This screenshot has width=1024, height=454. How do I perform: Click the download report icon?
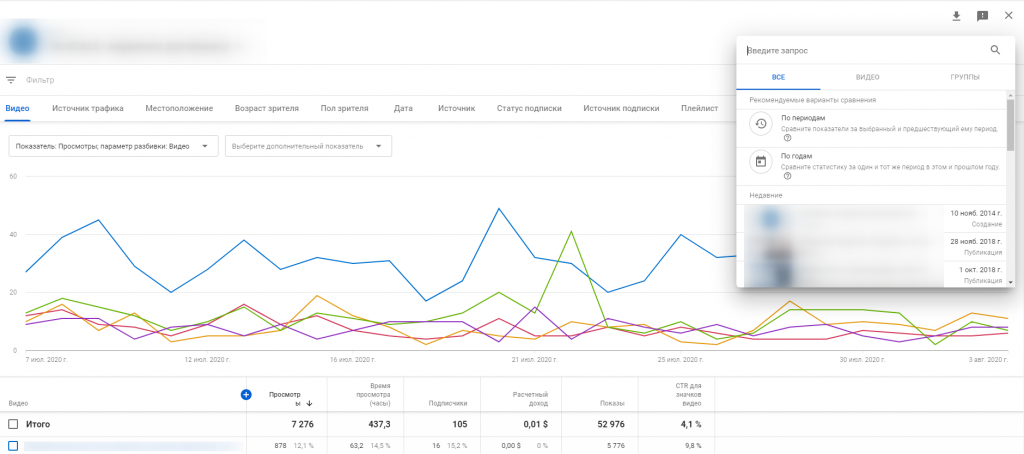956,16
